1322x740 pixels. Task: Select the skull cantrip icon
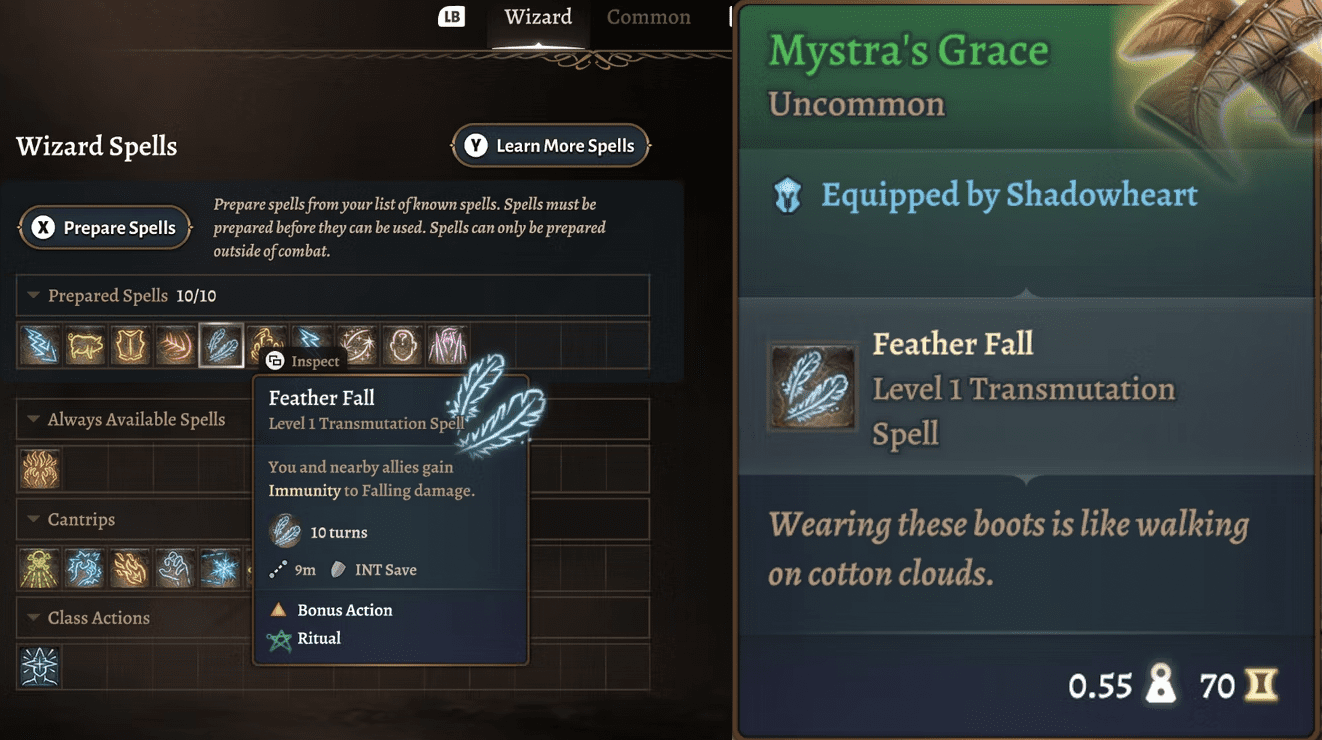tap(40, 568)
